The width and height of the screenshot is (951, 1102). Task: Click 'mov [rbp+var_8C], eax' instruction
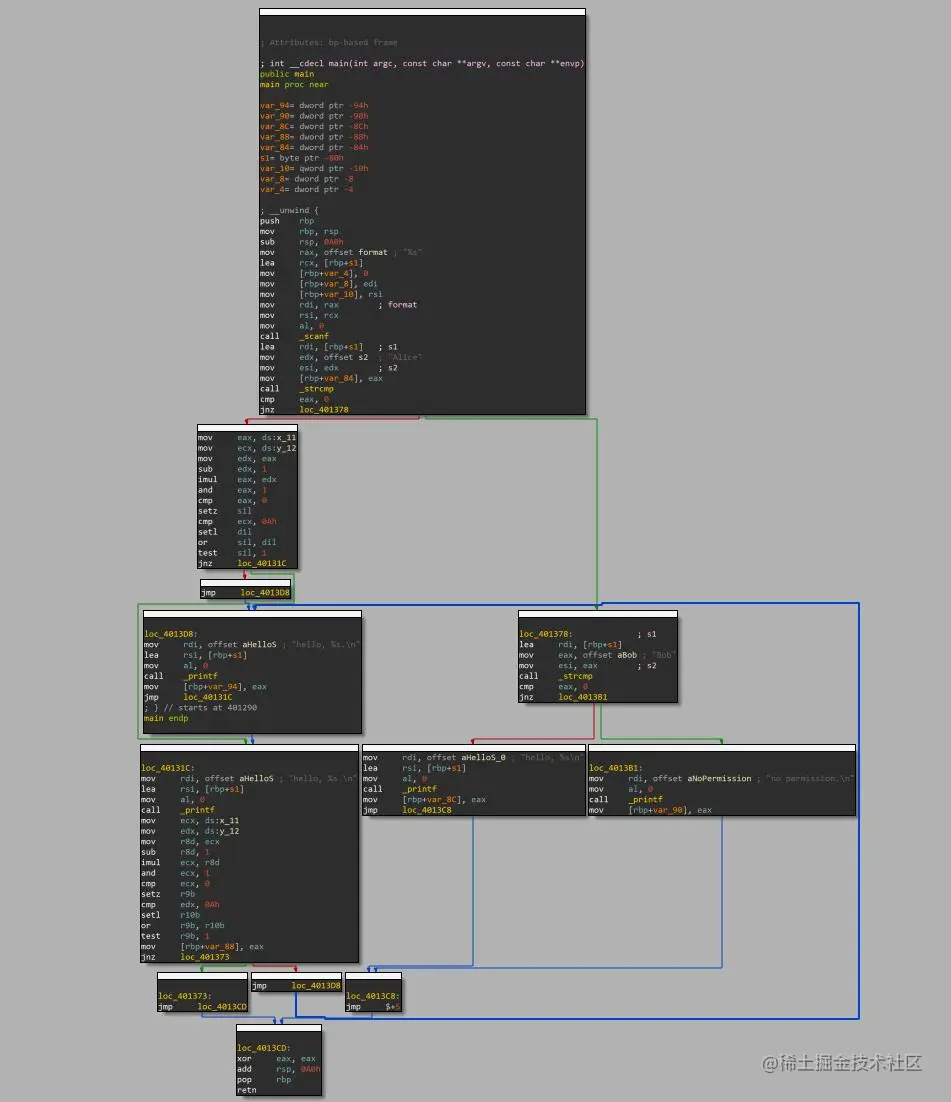point(425,800)
